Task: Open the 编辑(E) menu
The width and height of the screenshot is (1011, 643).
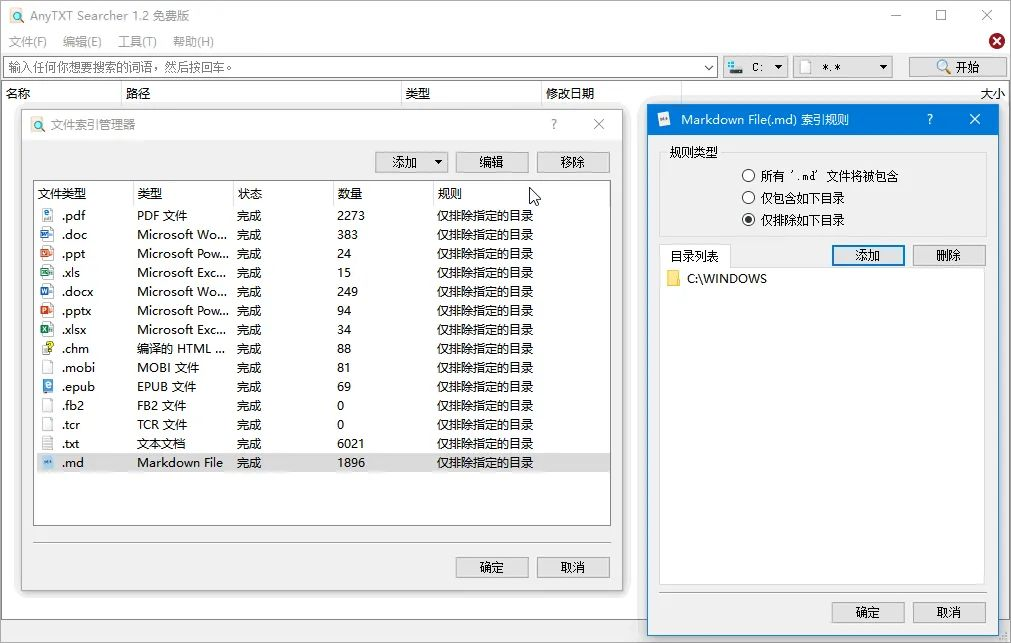Action: 82,42
